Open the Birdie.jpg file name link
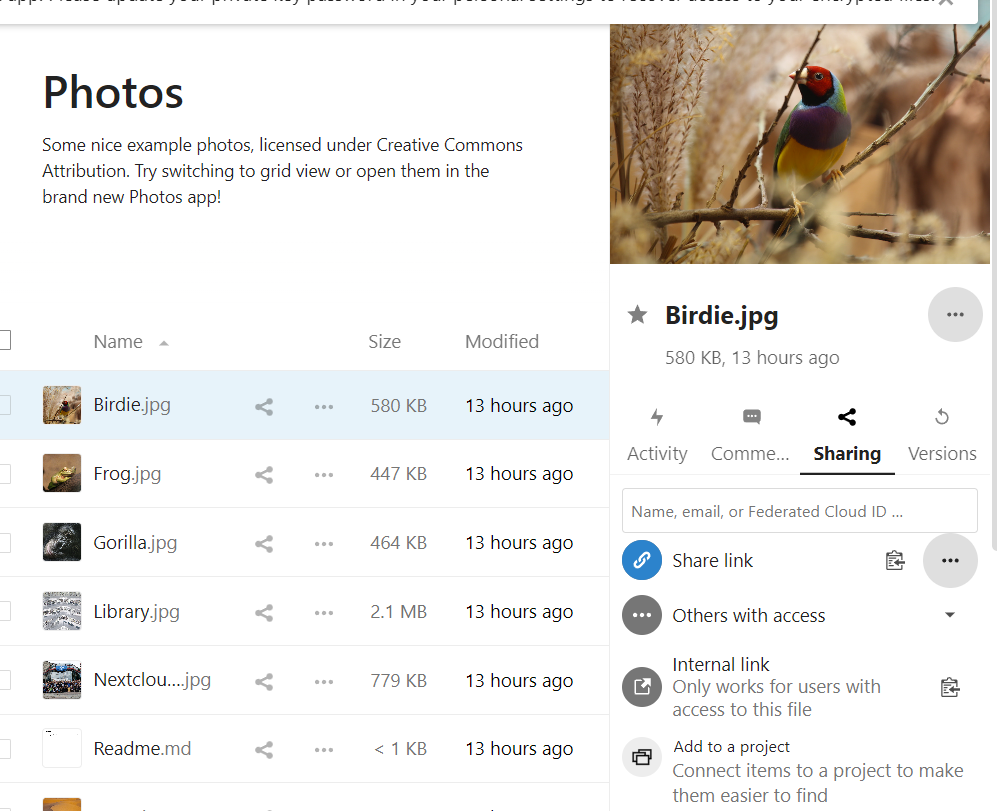Image resolution: width=997 pixels, height=811 pixels. (132, 405)
